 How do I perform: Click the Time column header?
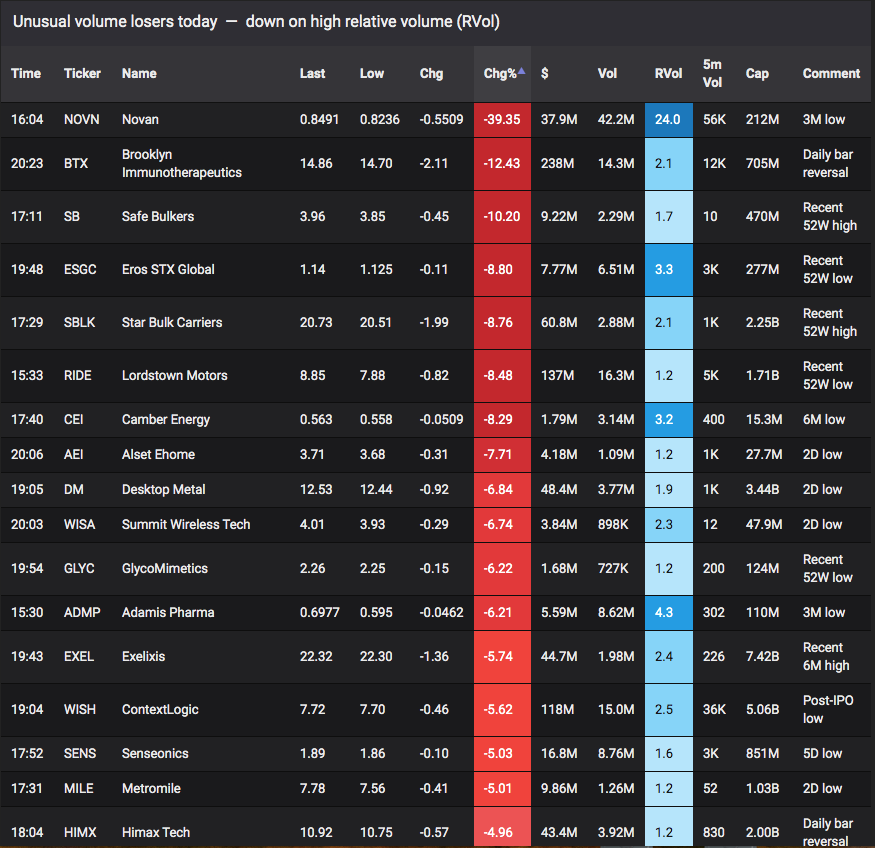26,74
